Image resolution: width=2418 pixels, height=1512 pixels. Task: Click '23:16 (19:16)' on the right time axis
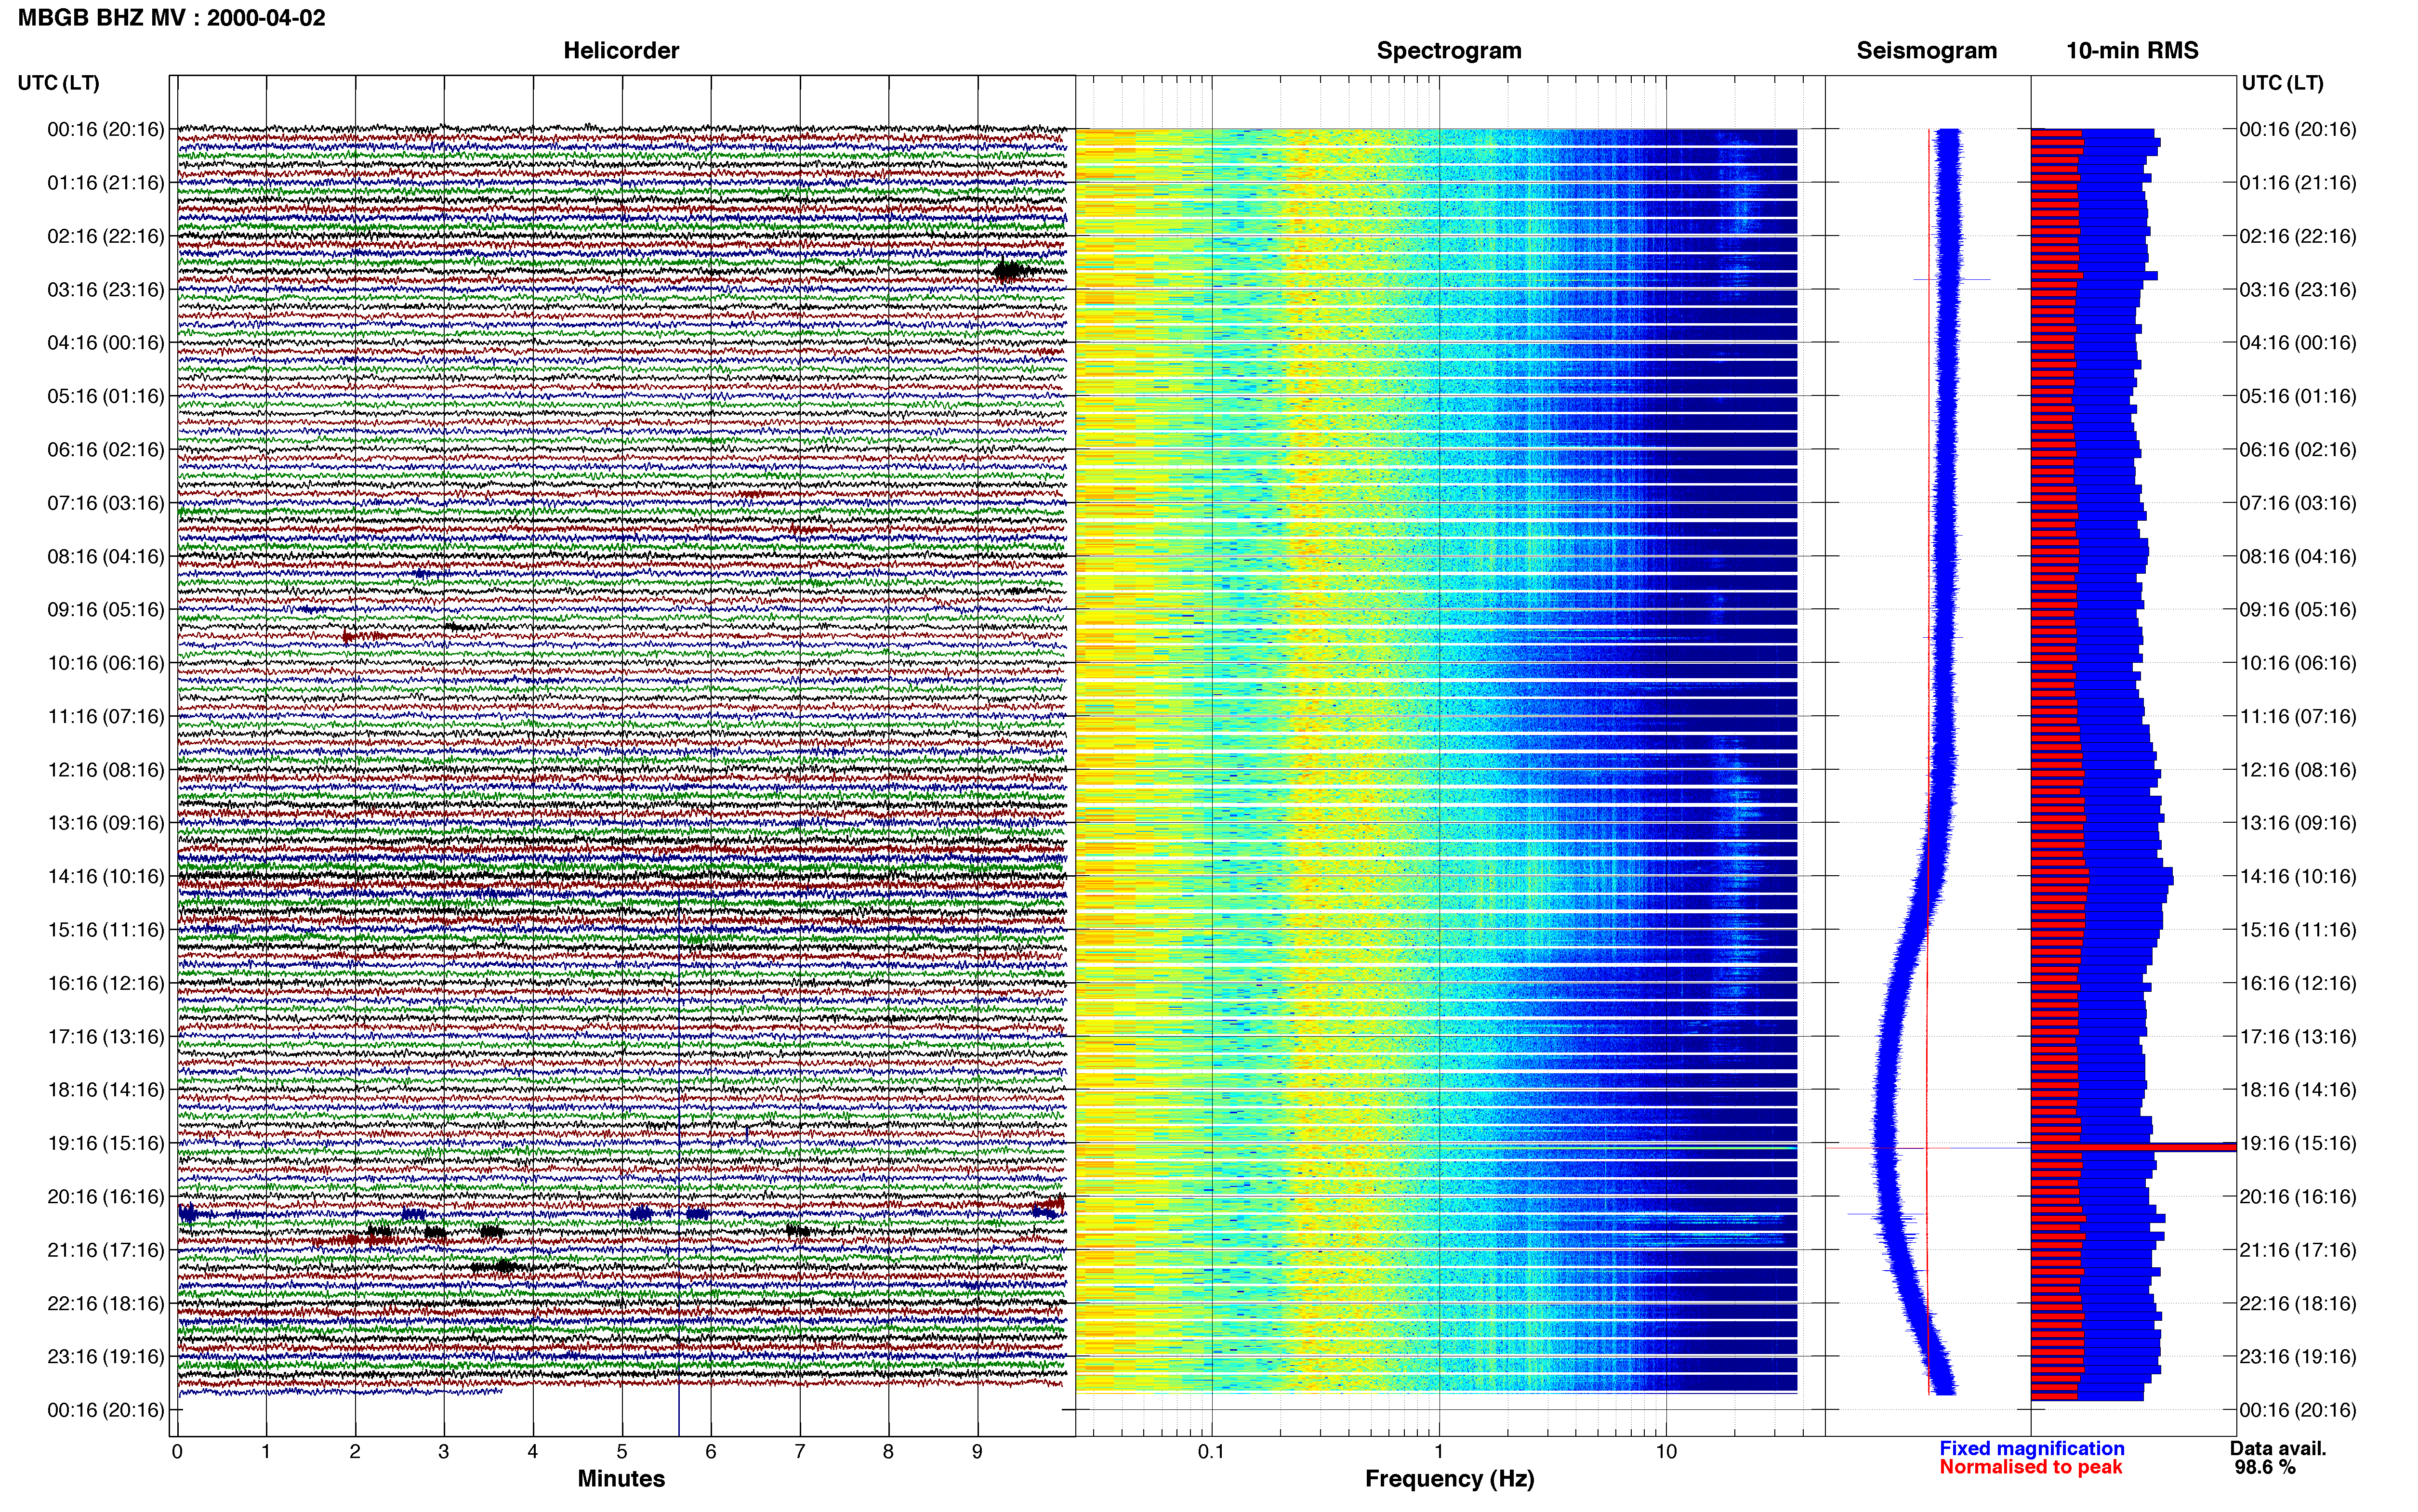pyautogui.click(x=2298, y=1357)
